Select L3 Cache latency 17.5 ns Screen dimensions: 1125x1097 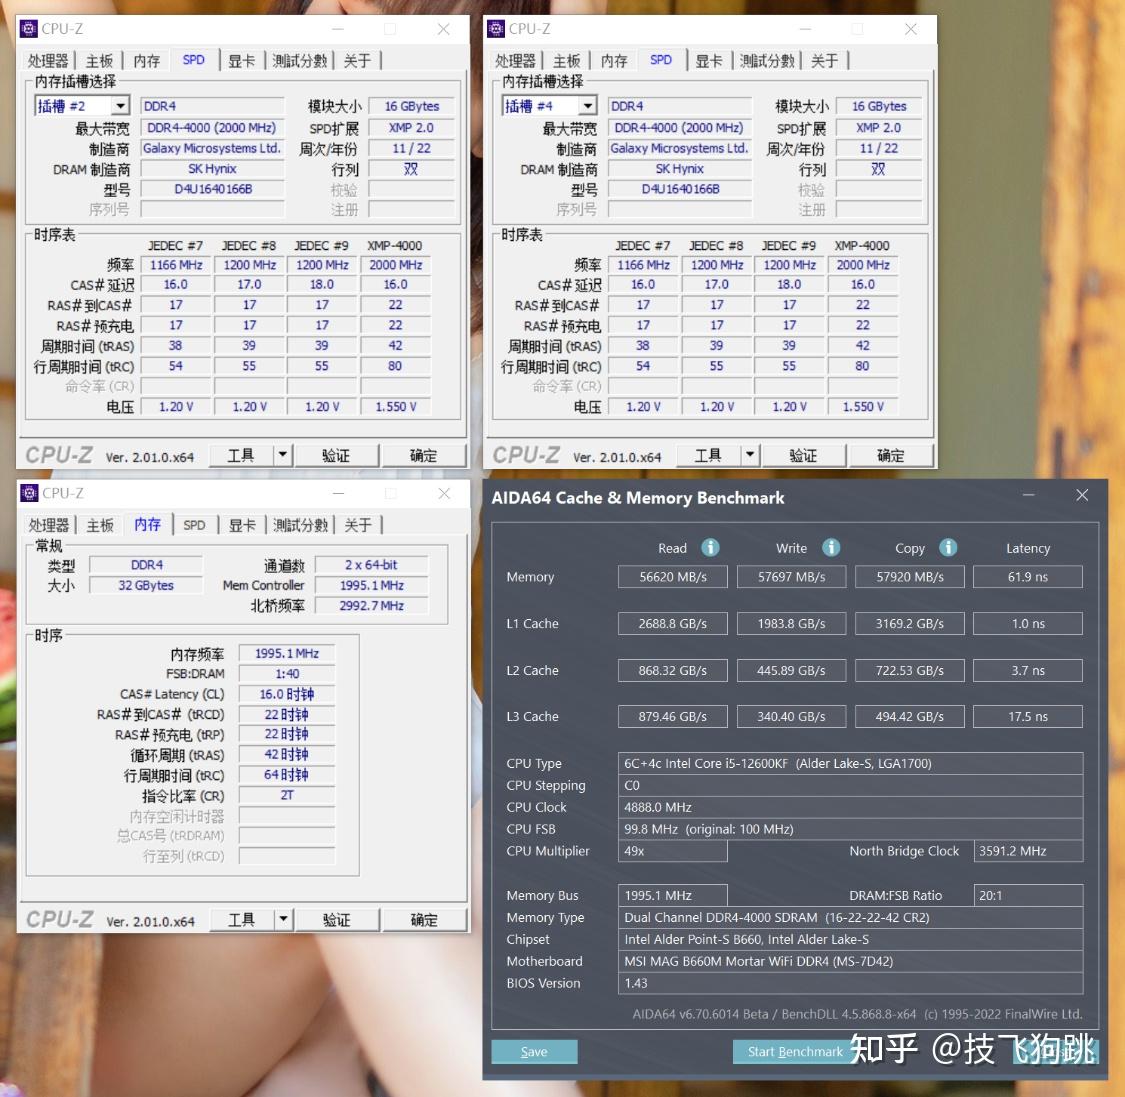1028,716
